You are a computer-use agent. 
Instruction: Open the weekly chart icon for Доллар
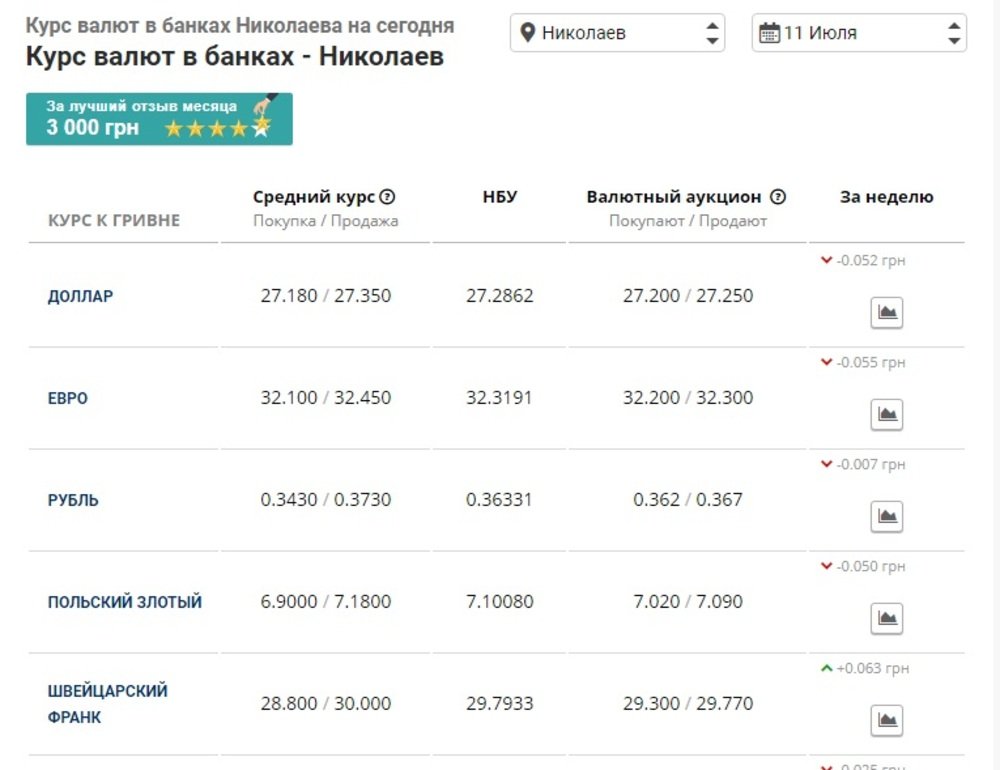click(886, 313)
